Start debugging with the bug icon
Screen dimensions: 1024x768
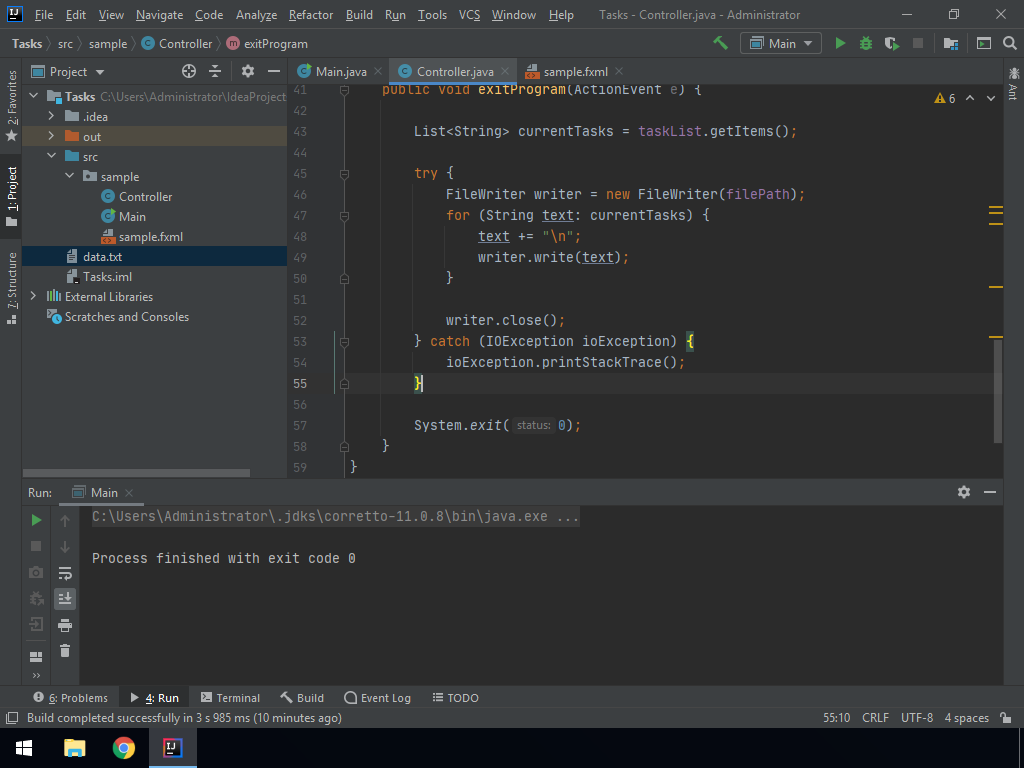click(x=866, y=43)
